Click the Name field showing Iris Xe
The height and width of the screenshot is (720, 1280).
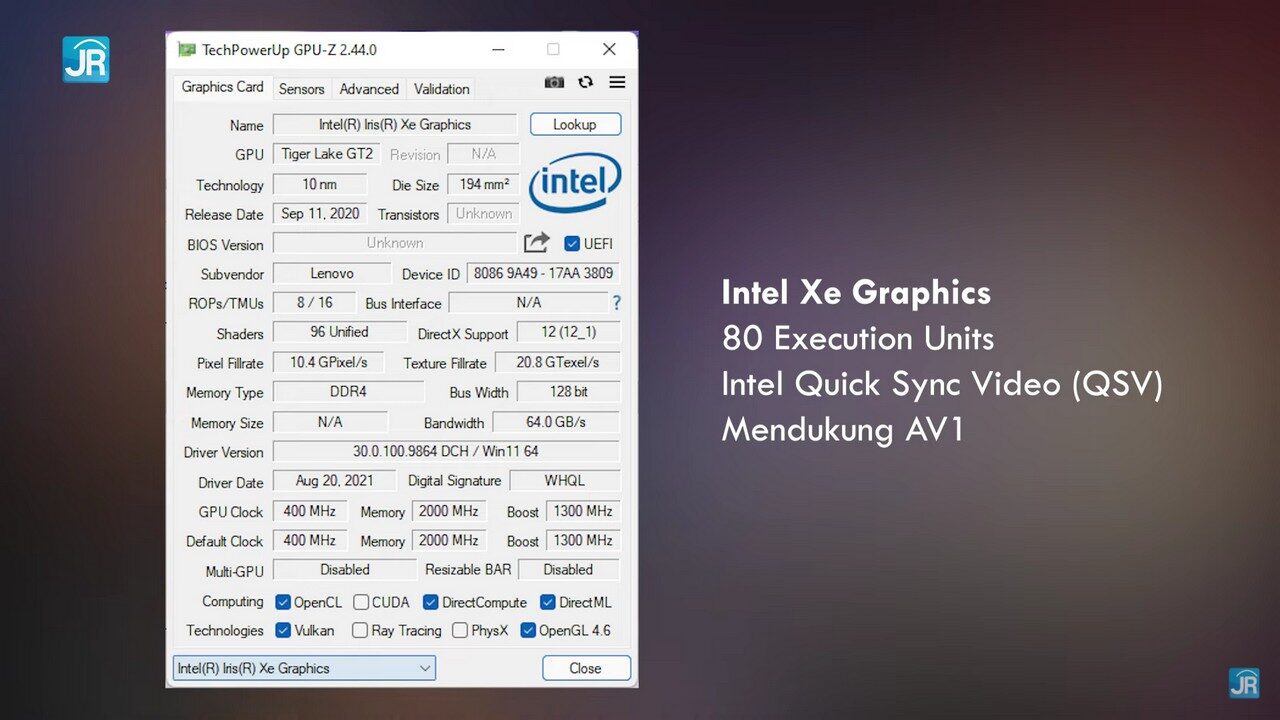click(395, 125)
